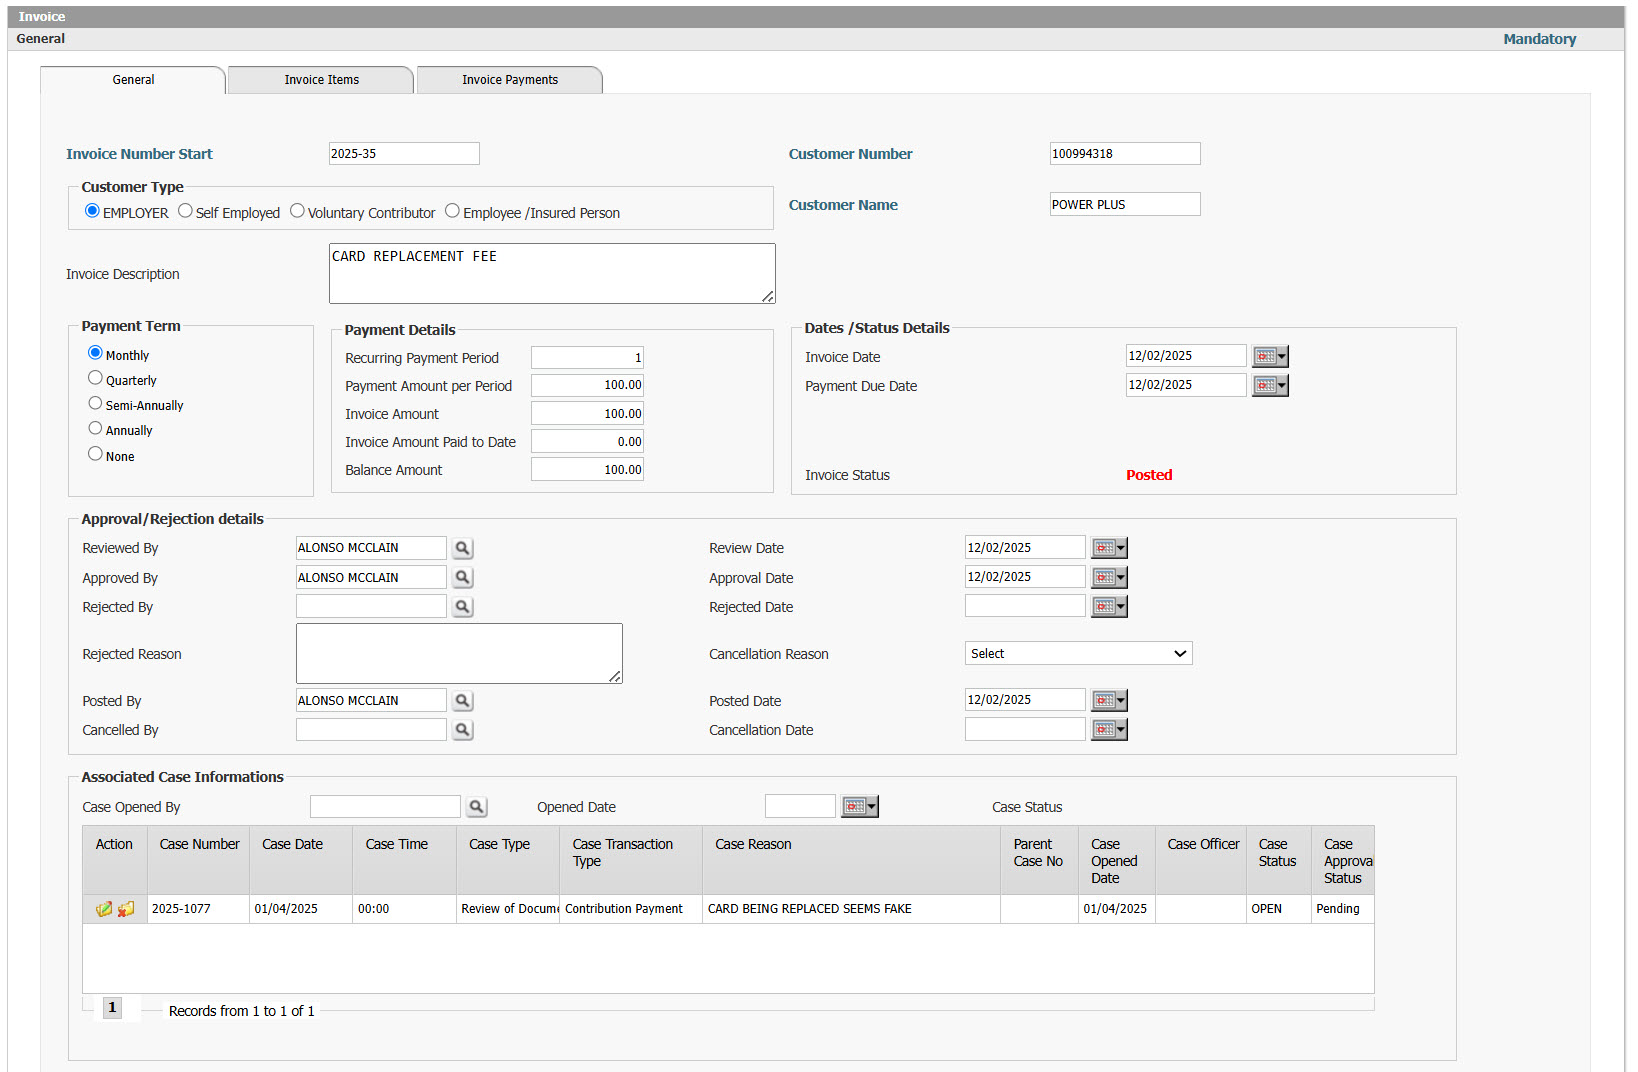This screenshot has height=1072, width=1638.
Task: Click Invoice Number Start field
Action: tap(404, 153)
